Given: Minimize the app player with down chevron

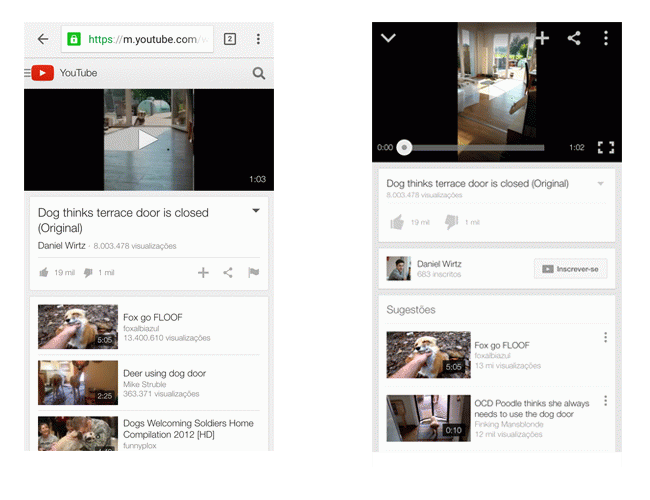Looking at the screenshot, I should tap(388, 38).
